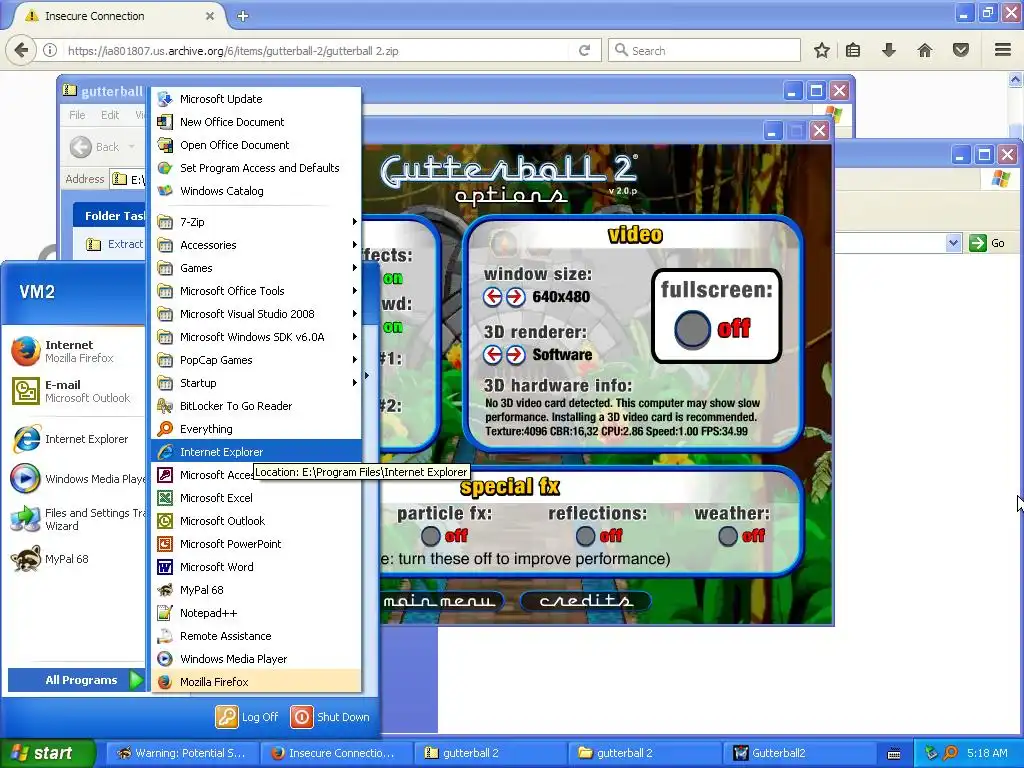The image size is (1024, 768).
Task: Expand Microsoft Visual Studio 2008 folder
Action: (x=257, y=313)
